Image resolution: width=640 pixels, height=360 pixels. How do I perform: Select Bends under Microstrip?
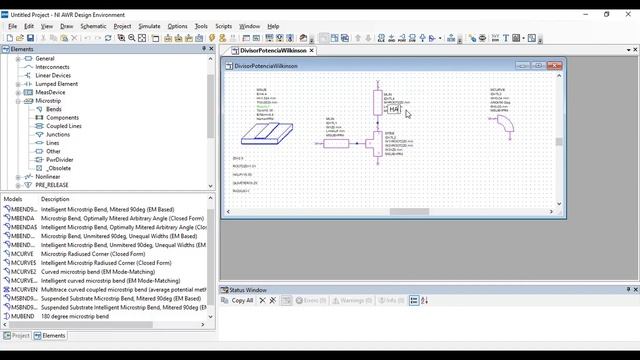53,109
